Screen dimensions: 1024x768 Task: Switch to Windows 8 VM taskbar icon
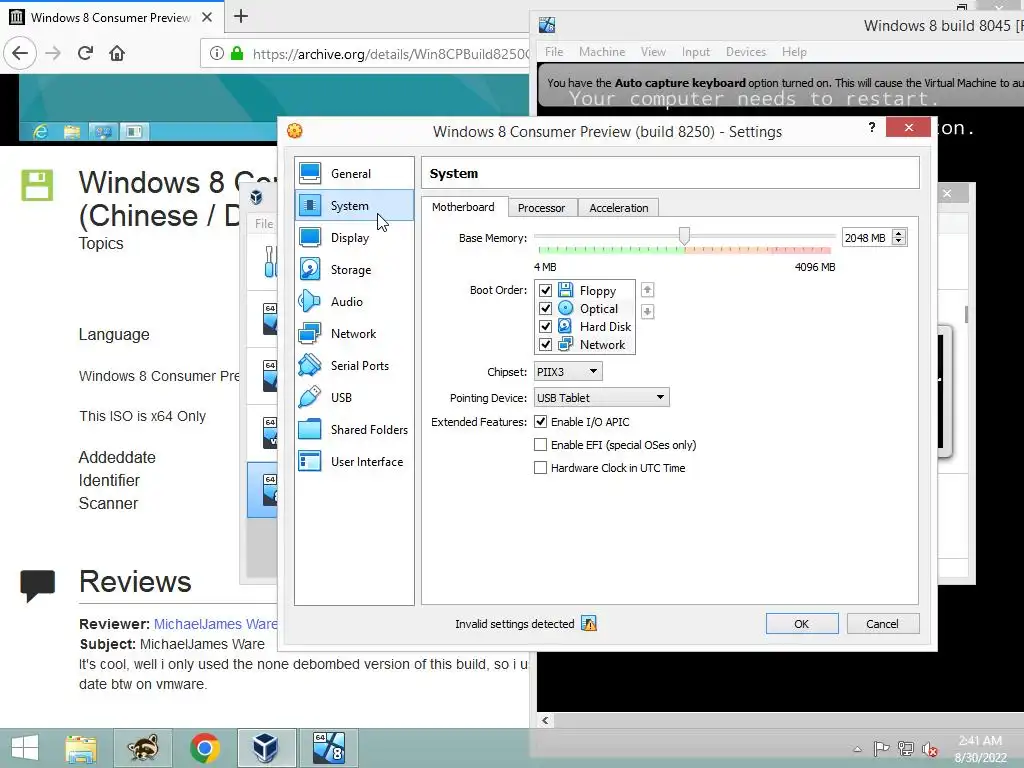(x=328, y=748)
